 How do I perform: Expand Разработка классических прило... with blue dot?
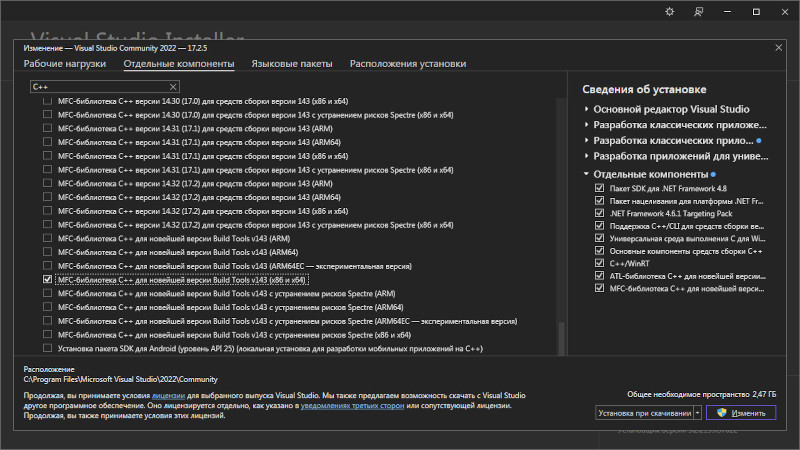[x=586, y=140]
